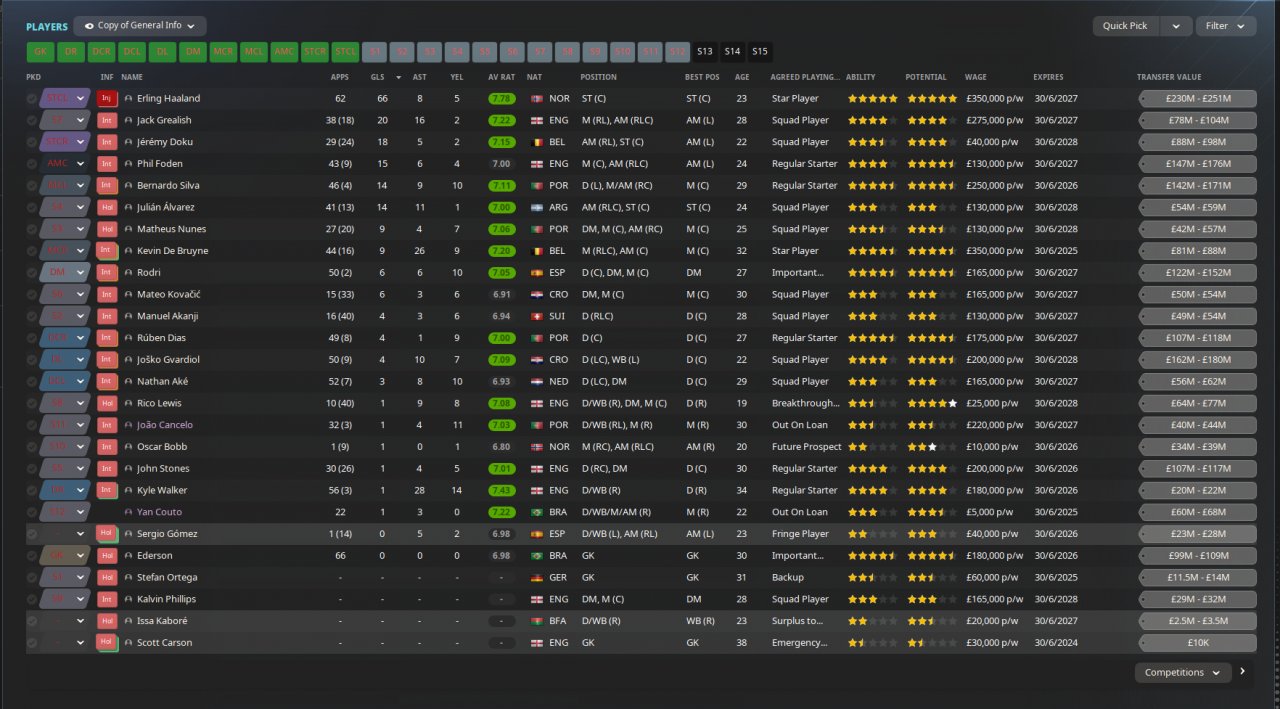Toggle the selection tick for Rodri
This screenshot has width=1280, height=709.
click(32, 273)
